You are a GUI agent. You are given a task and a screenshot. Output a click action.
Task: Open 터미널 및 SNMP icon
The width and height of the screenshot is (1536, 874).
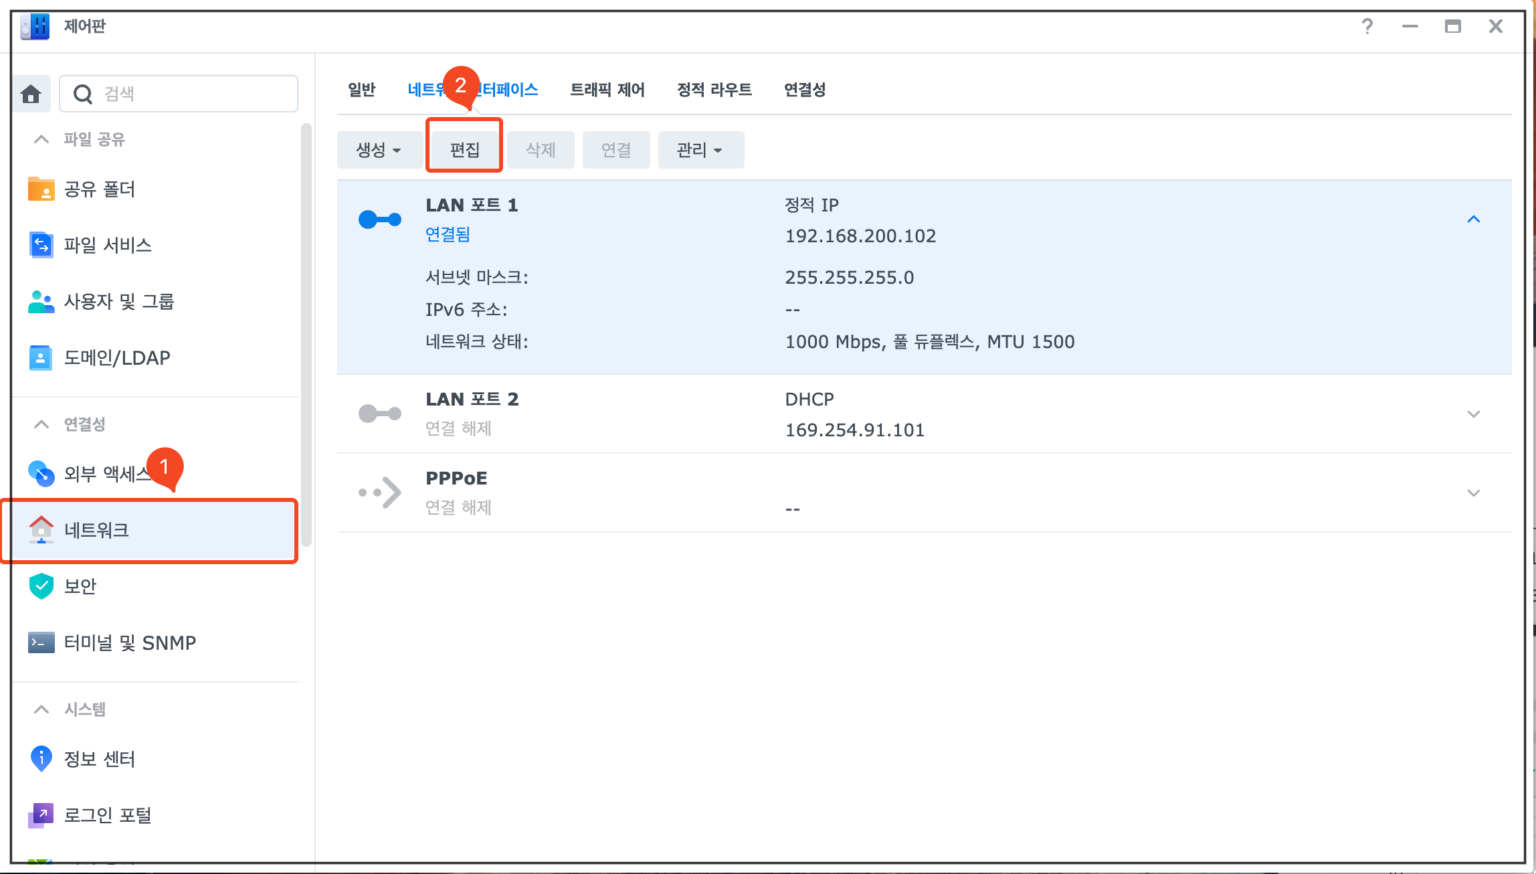coord(41,643)
